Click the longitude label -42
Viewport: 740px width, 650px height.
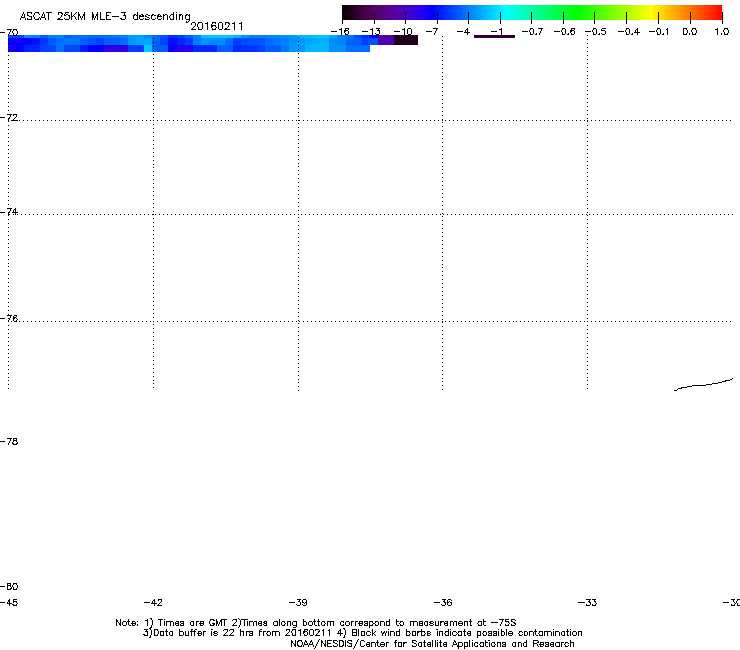pyautogui.click(x=153, y=602)
